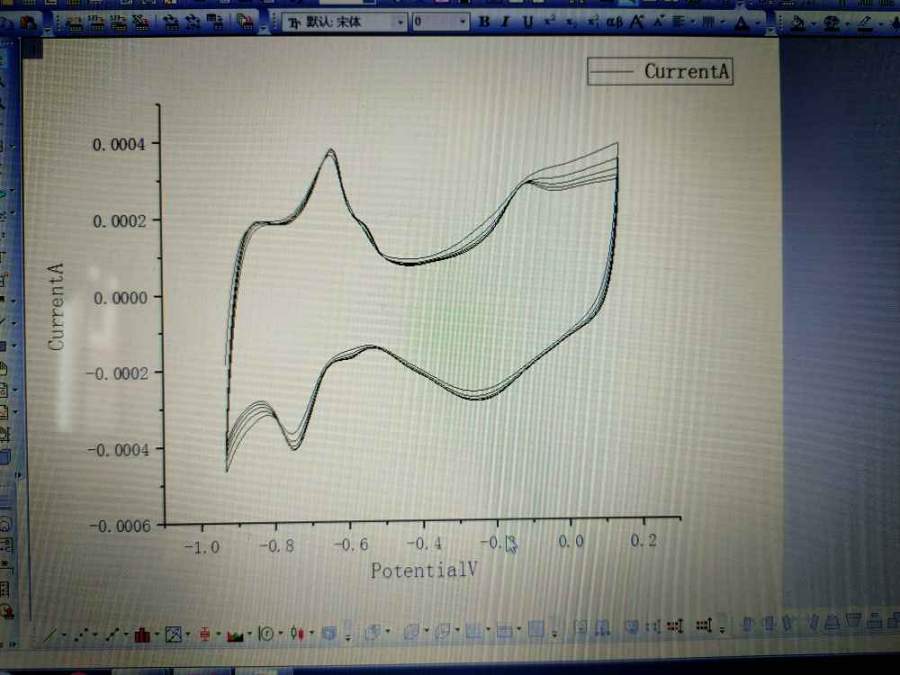The width and height of the screenshot is (900, 675).
Task: Toggle italic formatting (I)
Action: (x=506, y=22)
